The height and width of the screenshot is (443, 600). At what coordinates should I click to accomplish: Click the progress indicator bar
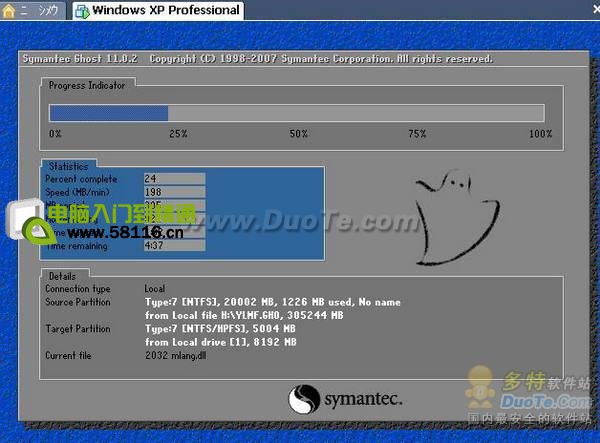(296, 114)
